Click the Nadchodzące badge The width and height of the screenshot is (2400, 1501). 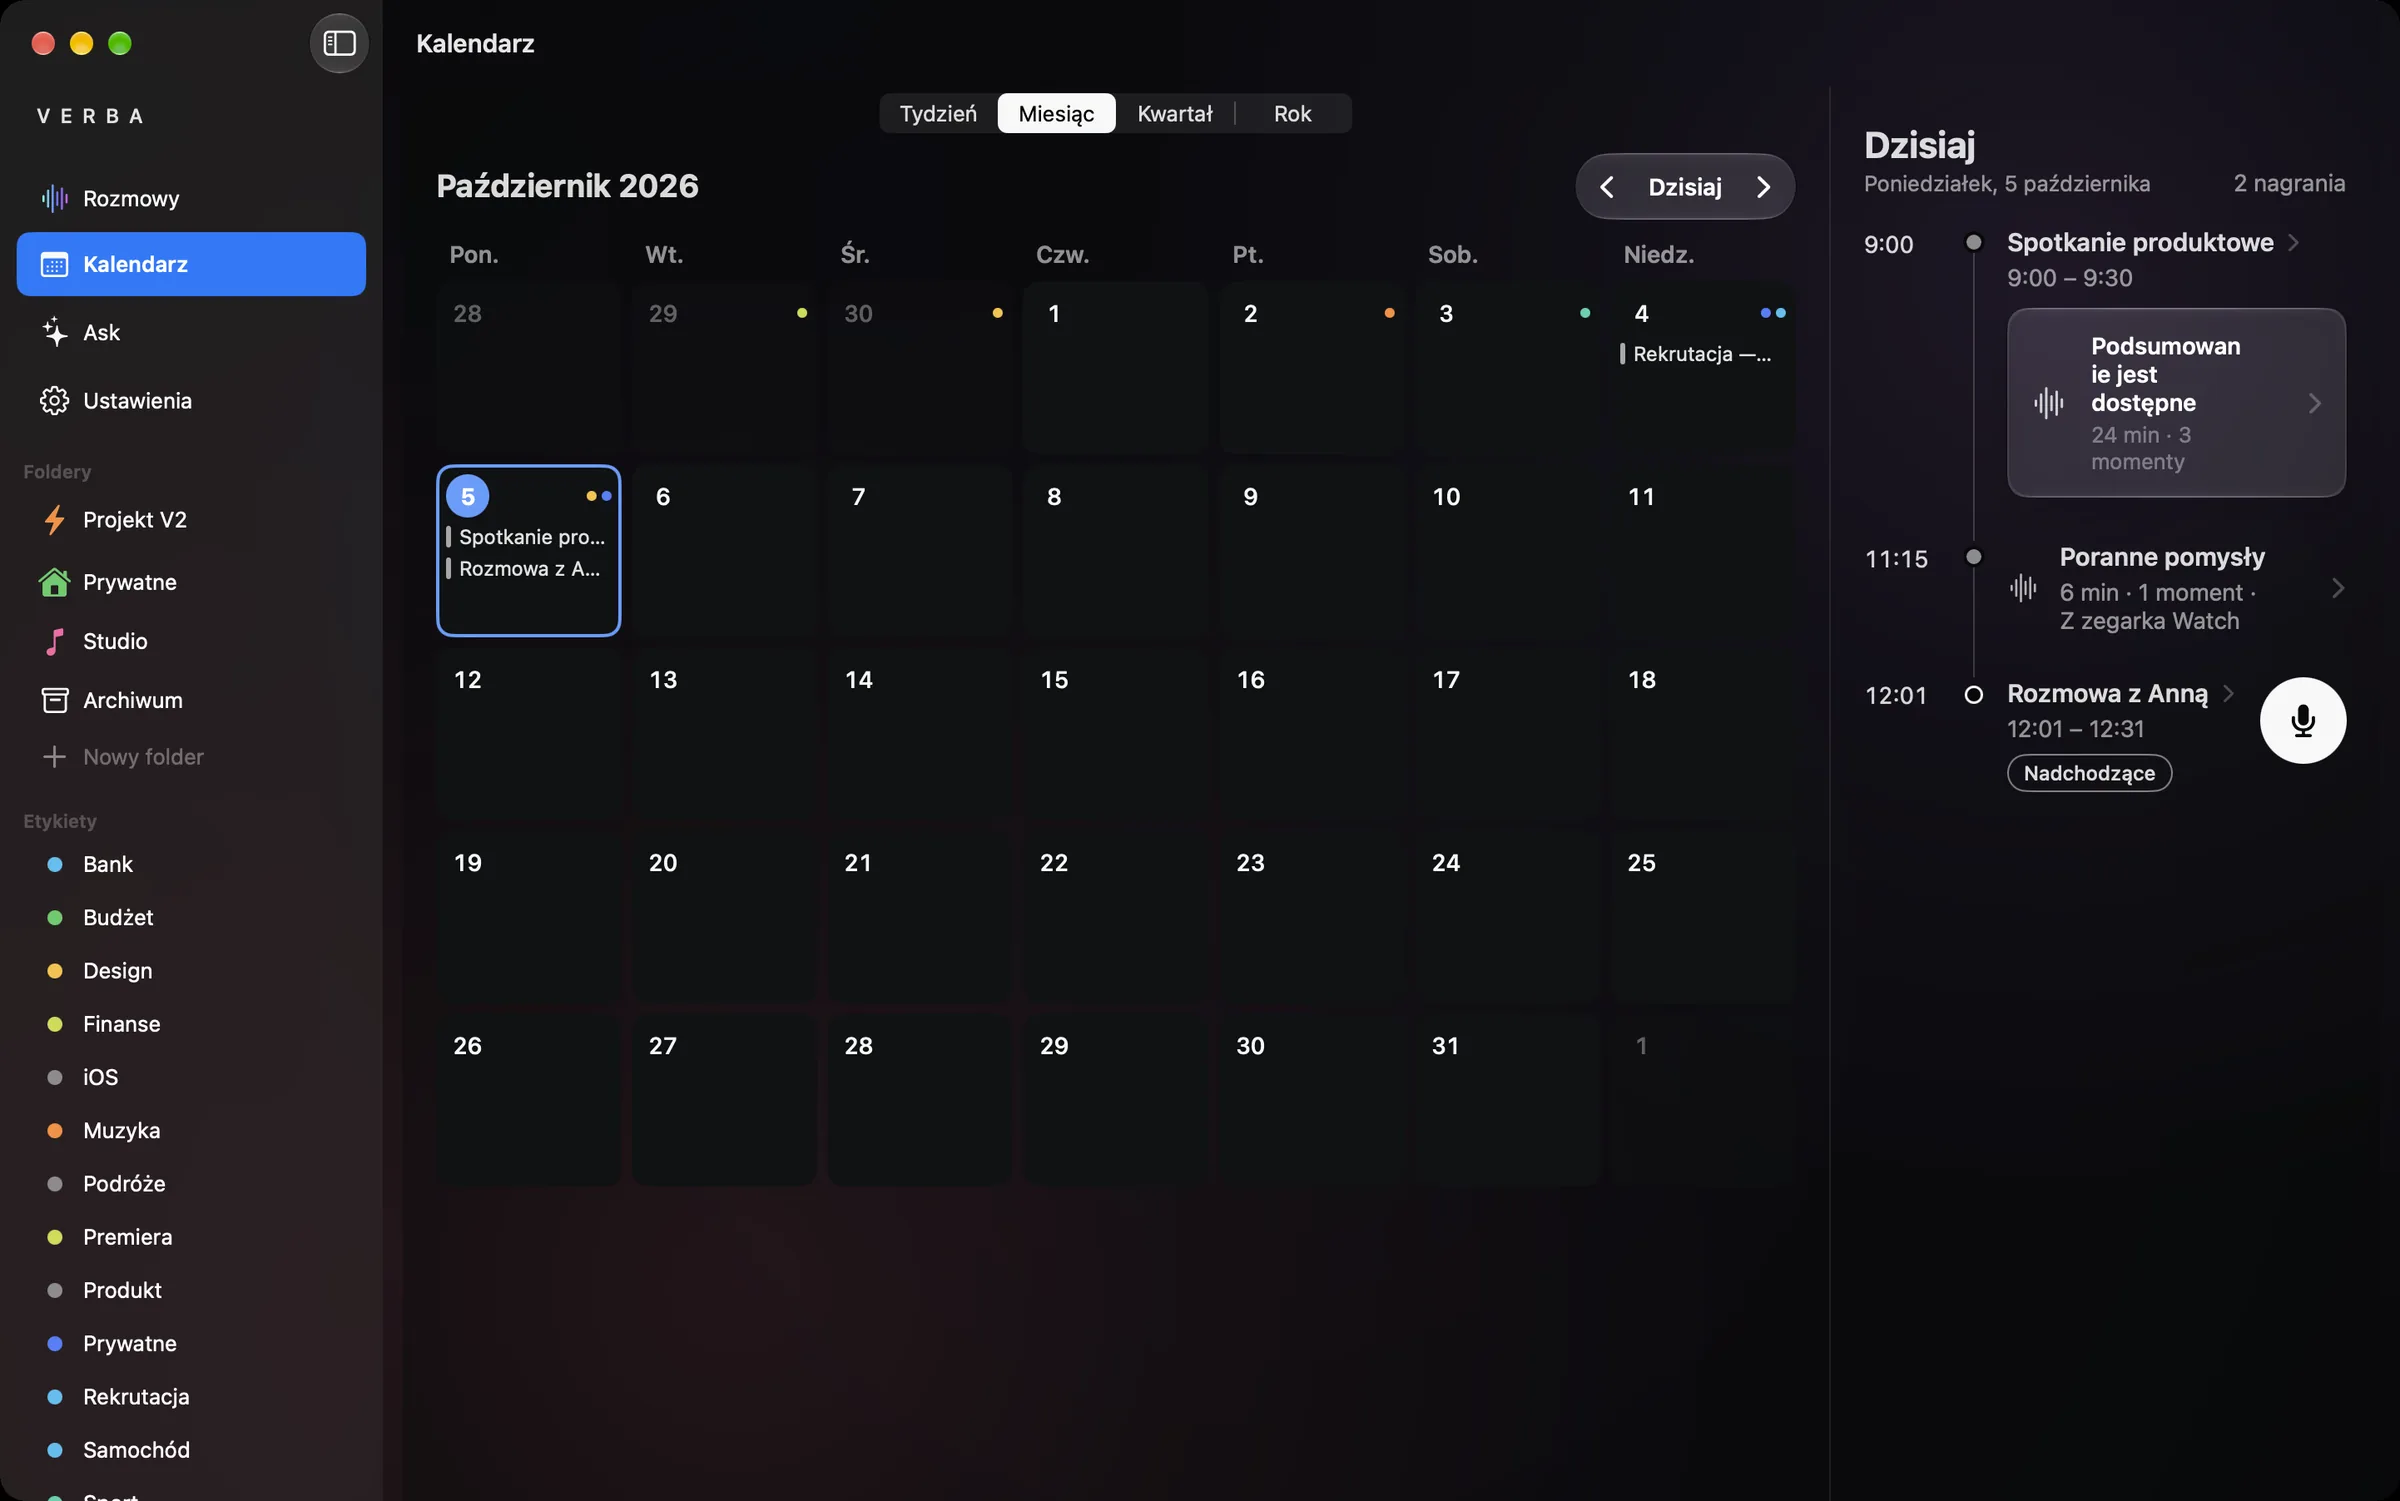pos(2089,773)
